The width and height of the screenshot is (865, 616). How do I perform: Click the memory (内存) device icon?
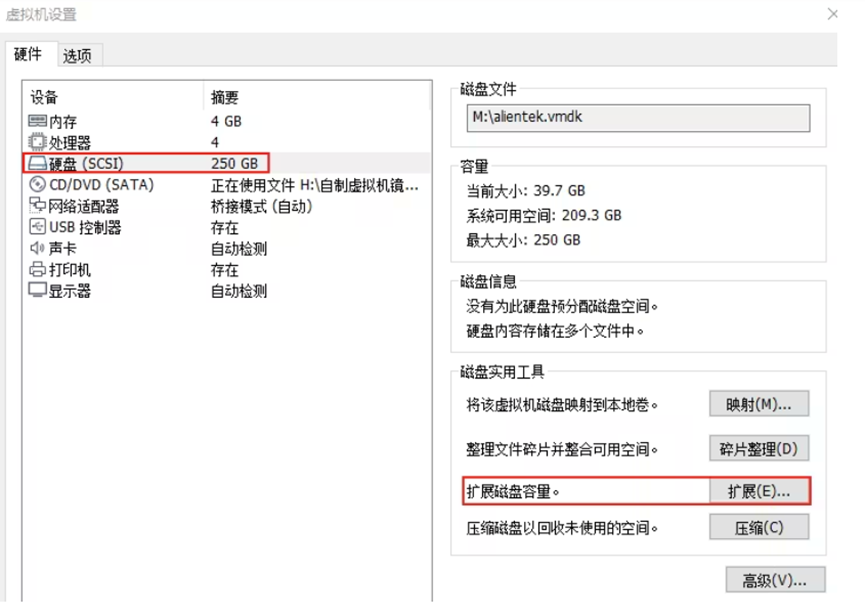coord(38,121)
